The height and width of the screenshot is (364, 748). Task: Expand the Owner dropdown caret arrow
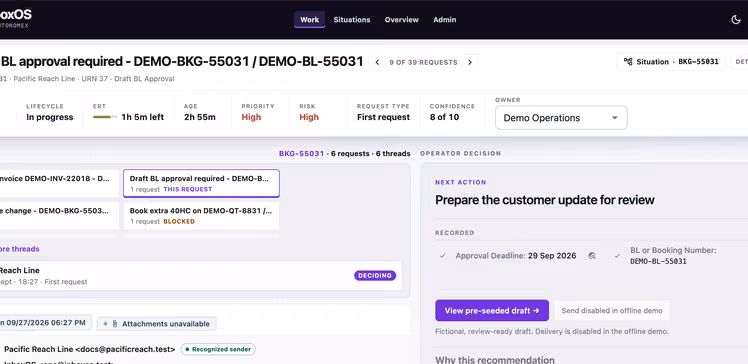[614, 118]
